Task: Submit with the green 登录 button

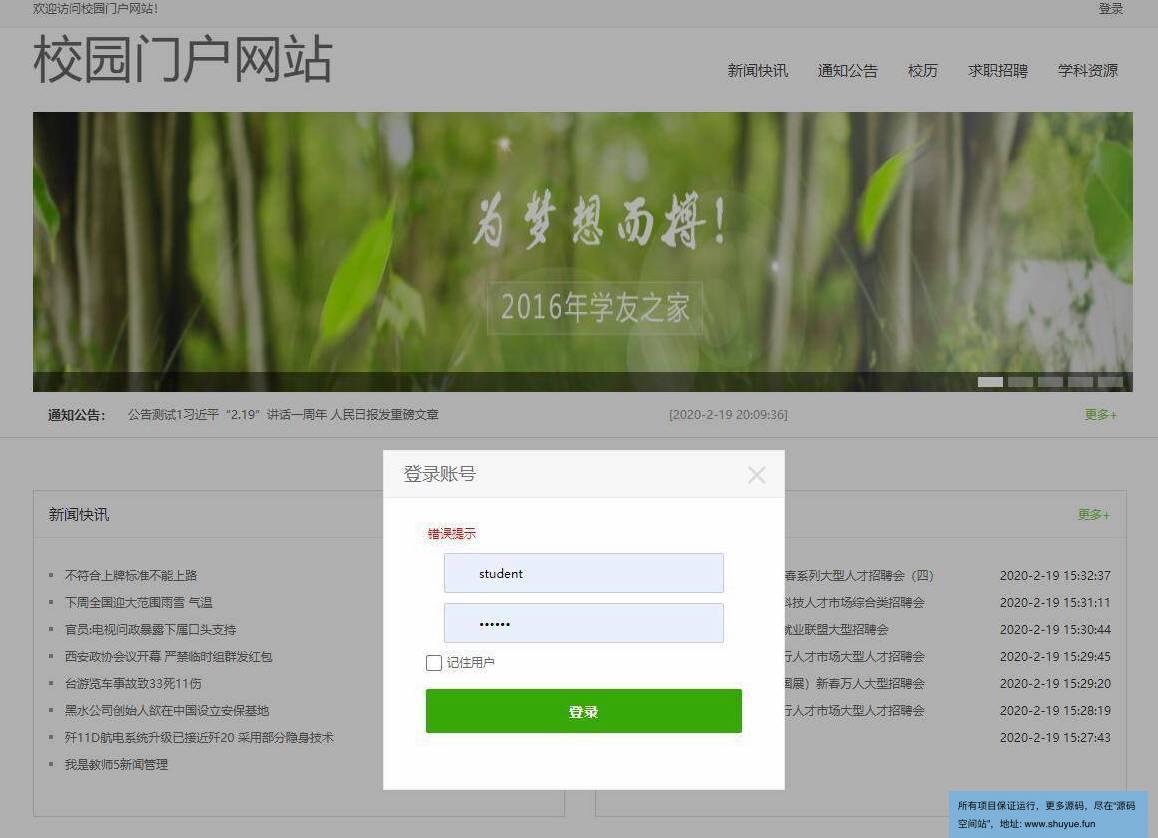Action: tap(583, 711)
